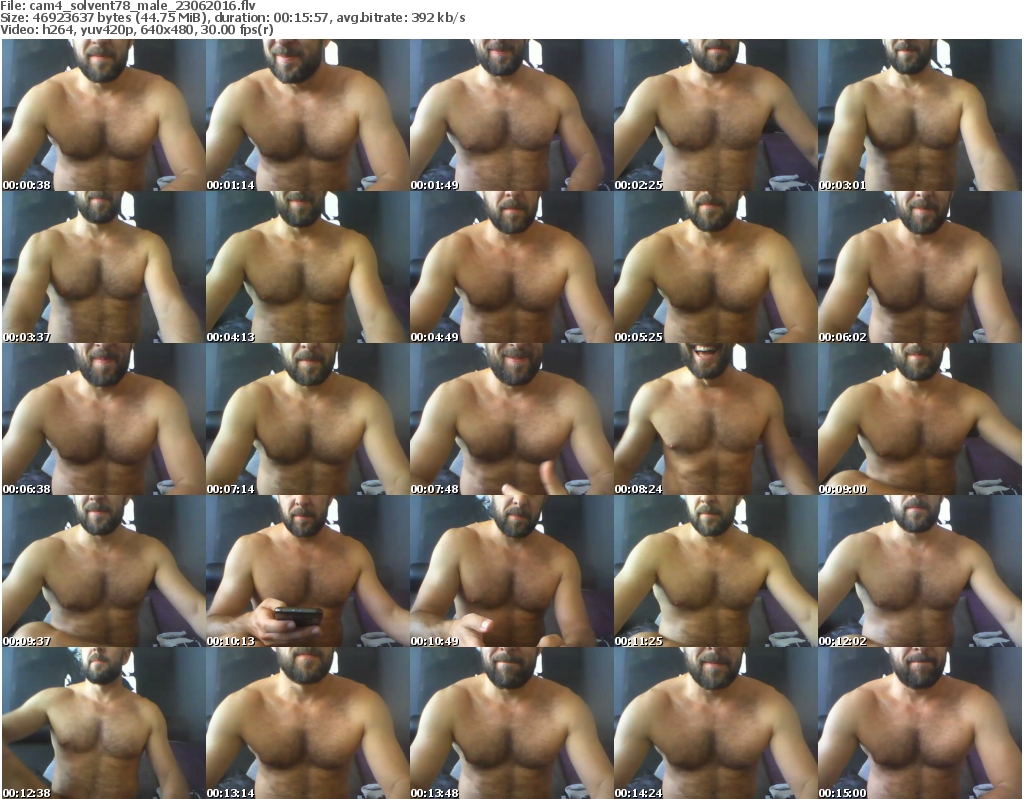Image resolution: width=1024 pixels, height=799 pixels.
Task: Choose the thumbnail timestamped 00:10:13 with phone
Action: 308,571
